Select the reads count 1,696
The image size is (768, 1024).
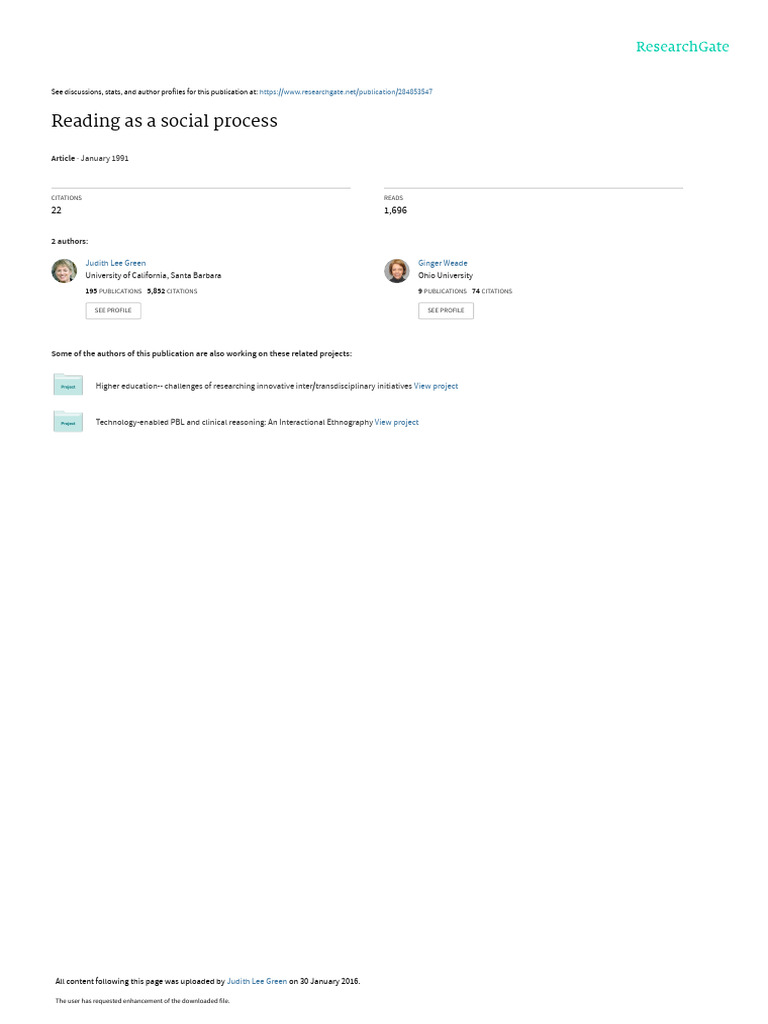click(x=395, y=210)
